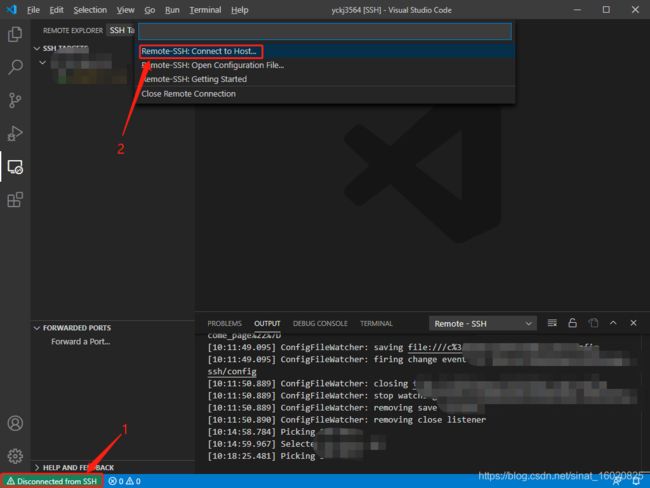This screenshot has height=488, width=650.
Task: Focus the command palette input box
Action: click(x=325, y=32)
